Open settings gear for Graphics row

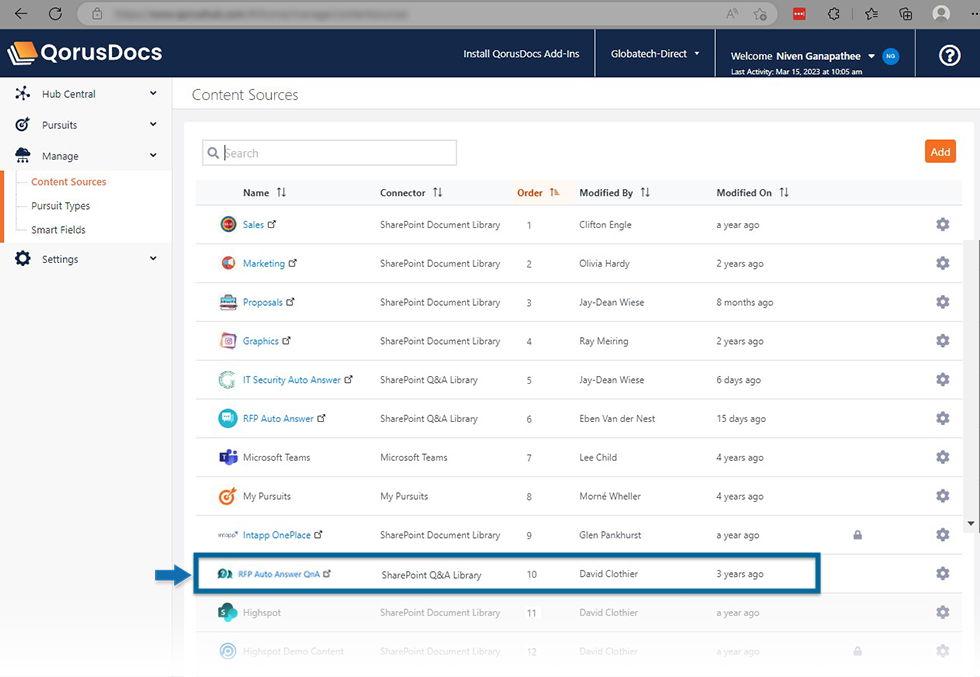click(x=942, y=341)
